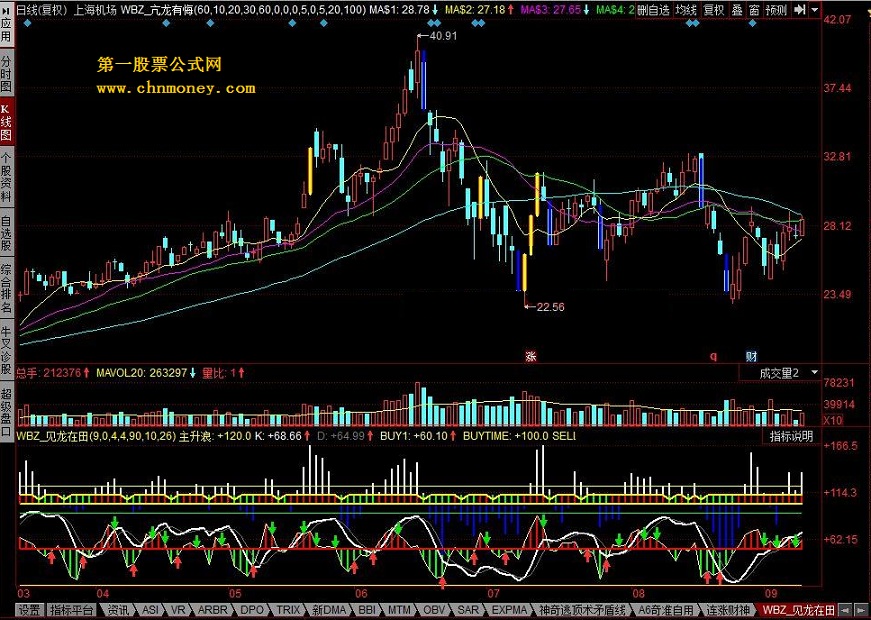The height and width of the screenshot is (620, 871).
Task: Open the 应用 sidebar tab
Action: (x=6, y=24)
